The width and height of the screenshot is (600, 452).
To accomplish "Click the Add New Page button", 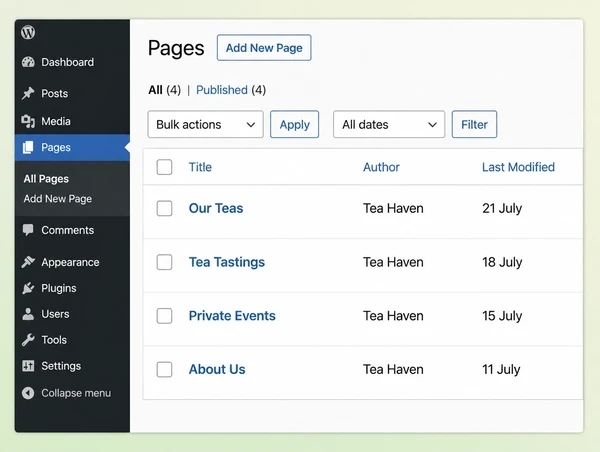I will [x=264, y=48].
